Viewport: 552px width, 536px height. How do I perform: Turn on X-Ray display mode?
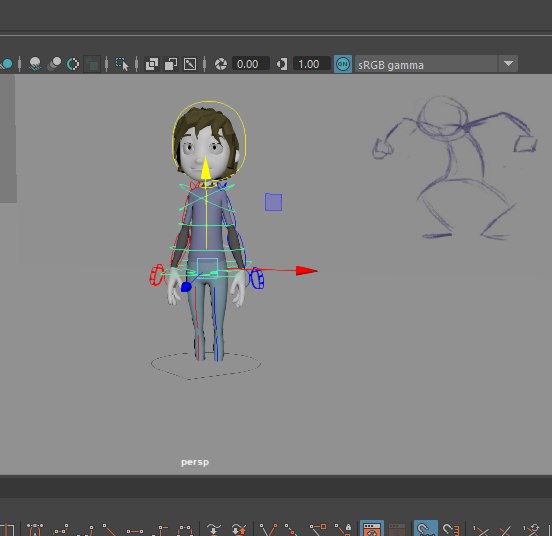point(152,64)
